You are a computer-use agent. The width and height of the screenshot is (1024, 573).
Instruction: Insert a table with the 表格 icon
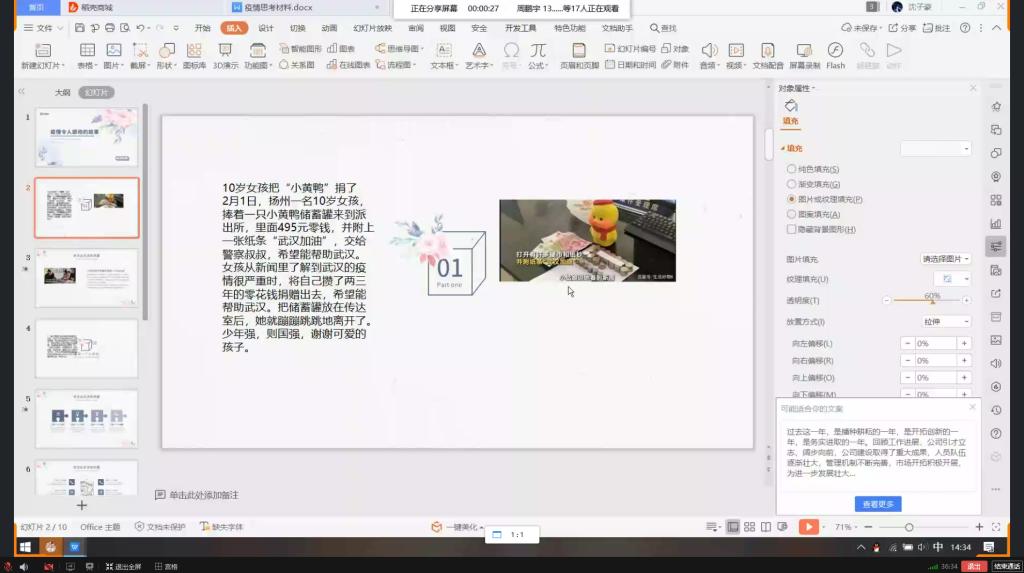click(x=87, y=50)
